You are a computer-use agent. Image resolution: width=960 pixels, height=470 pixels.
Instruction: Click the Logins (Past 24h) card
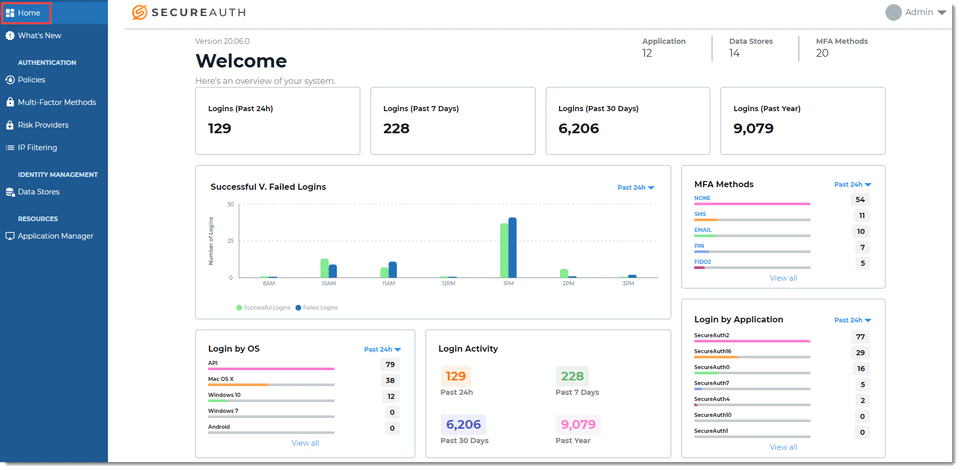click(x=277, y=121)
